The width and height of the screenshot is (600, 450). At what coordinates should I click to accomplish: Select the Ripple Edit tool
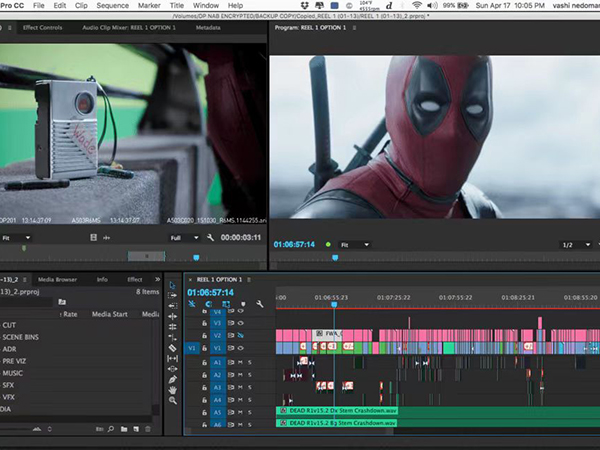pyautogui.click(x=172, y=316)
